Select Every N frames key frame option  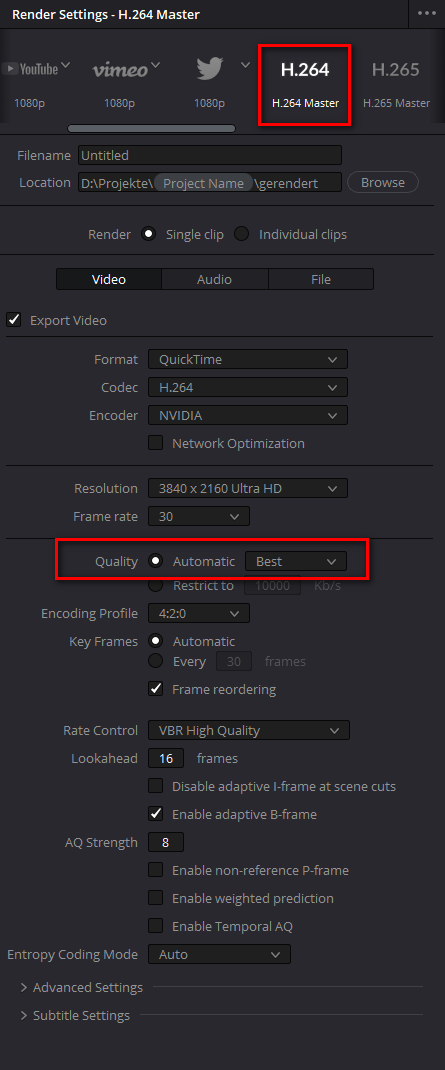(x=156, y=661)
